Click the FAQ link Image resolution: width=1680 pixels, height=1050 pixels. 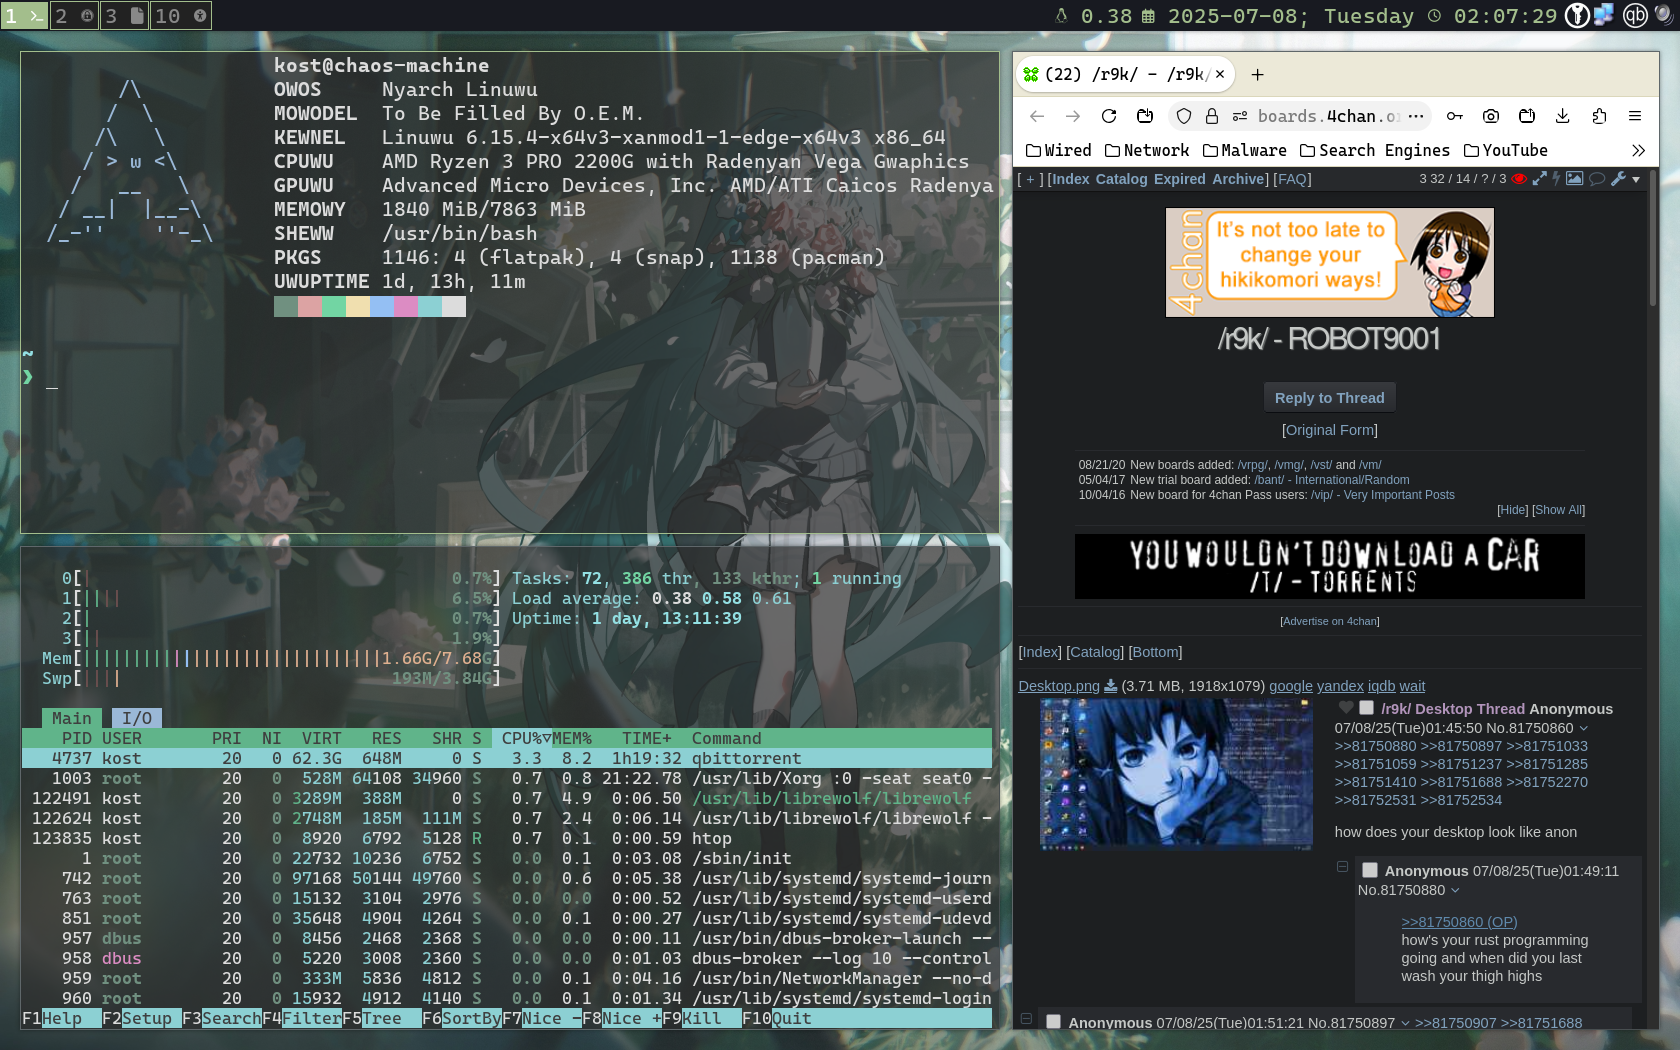(x=1292, y=179)
